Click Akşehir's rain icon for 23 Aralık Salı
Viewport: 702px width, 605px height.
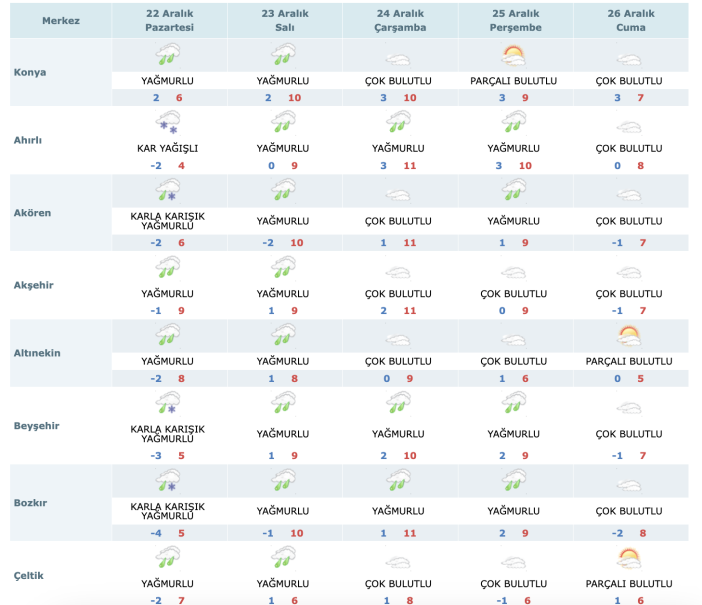pyautogui.click(x=282, y=267)
